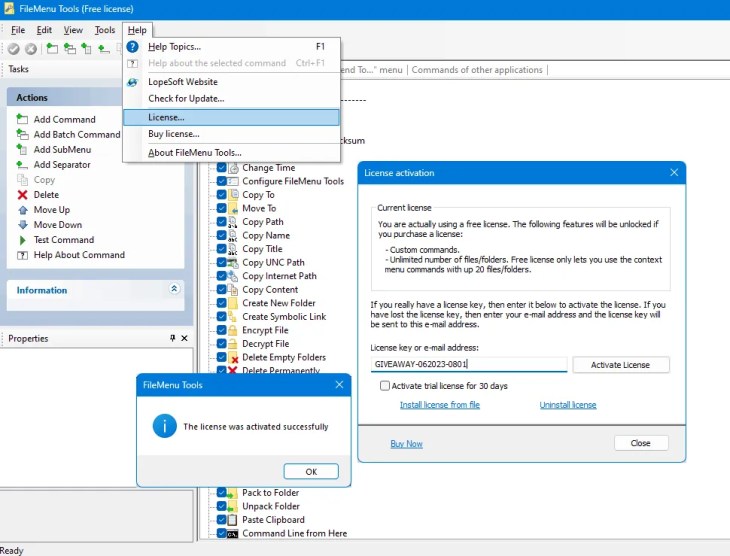Choose Buy license... menu item
Viewport: 730px width, 556px height.
pos(231,134)
